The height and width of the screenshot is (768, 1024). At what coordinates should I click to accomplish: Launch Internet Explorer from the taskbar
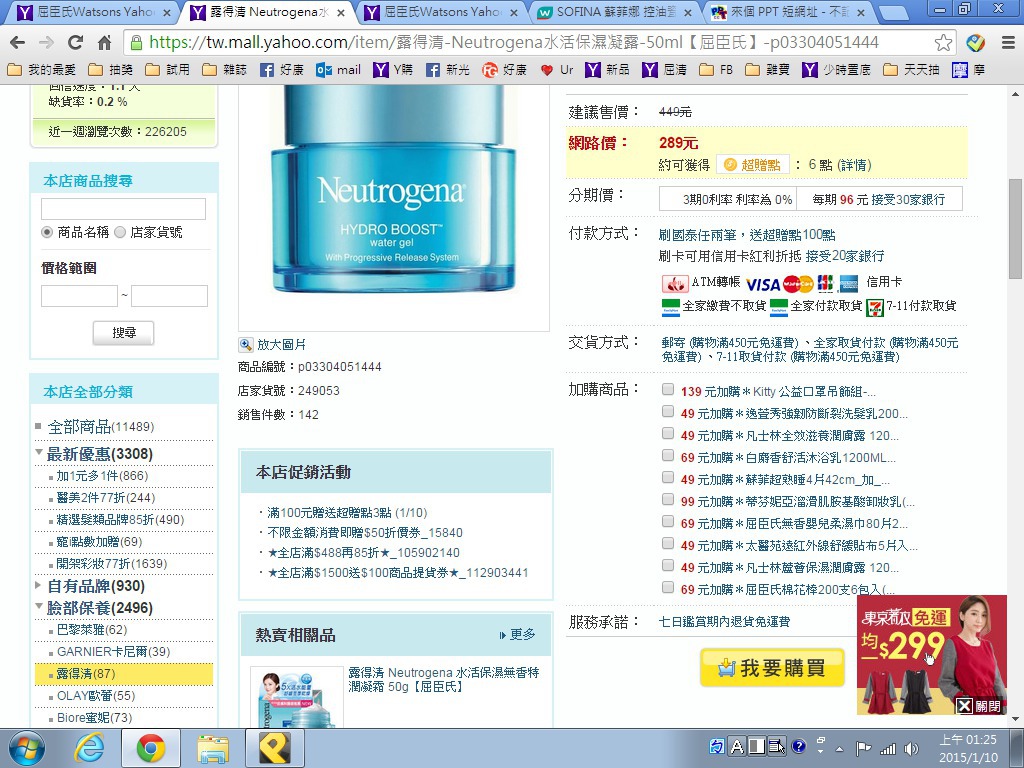click(x=89, y=748)
